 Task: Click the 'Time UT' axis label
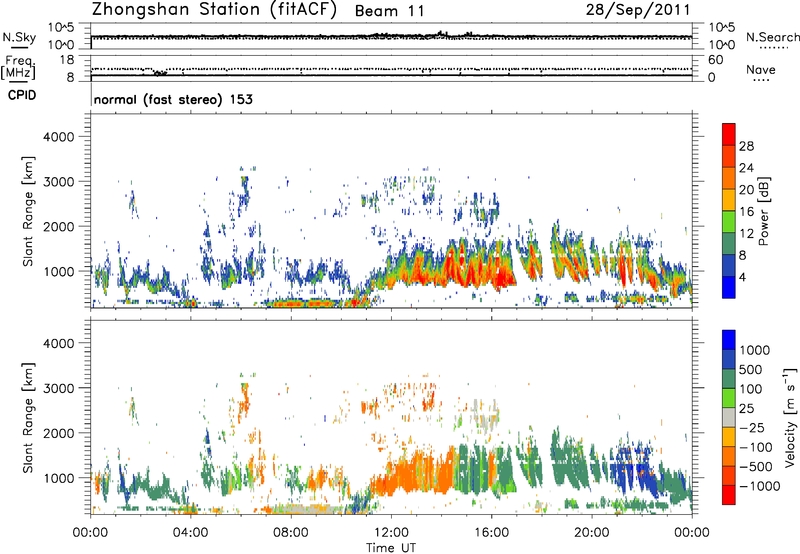coord(391,548)
